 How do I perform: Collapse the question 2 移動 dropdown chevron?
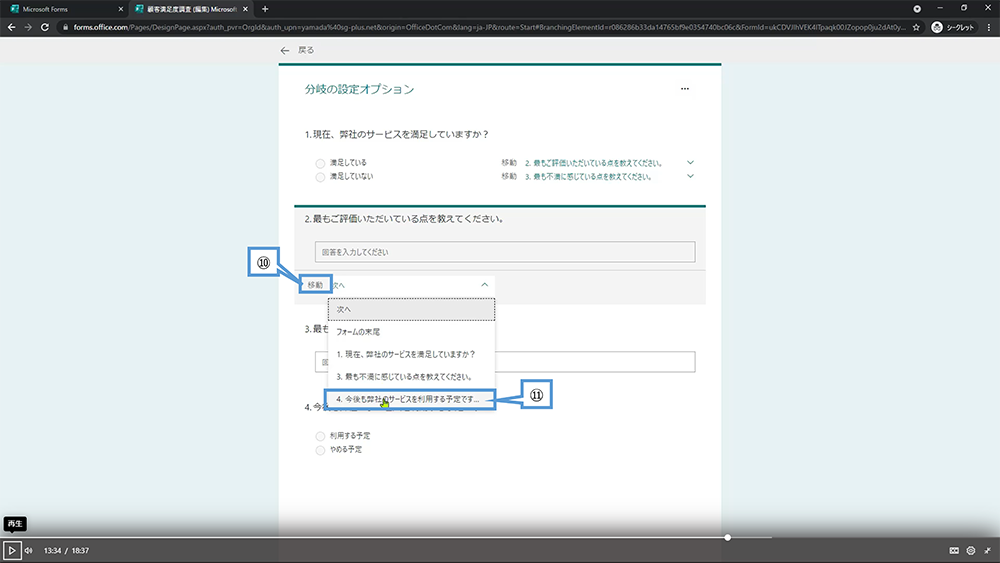tap(485, 284)
